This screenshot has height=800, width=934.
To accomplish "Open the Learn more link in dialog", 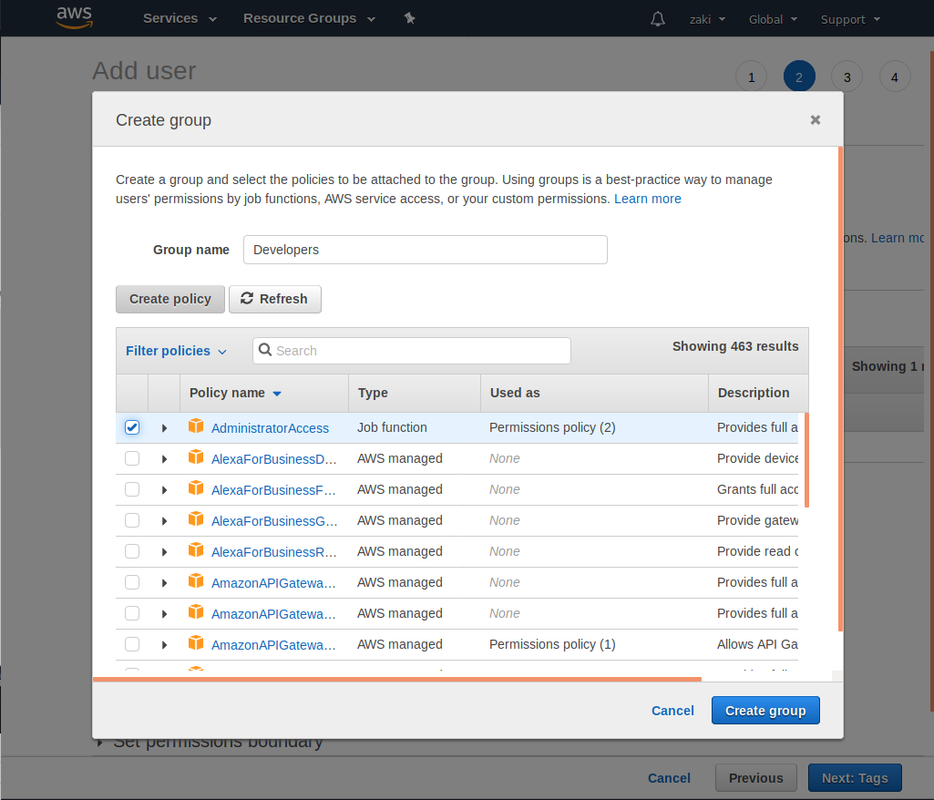I will click(647, 198).
